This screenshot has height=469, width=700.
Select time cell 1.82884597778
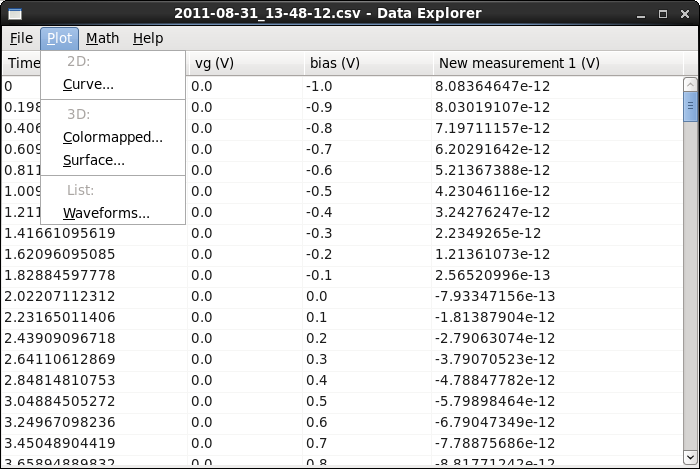(95, 275)
